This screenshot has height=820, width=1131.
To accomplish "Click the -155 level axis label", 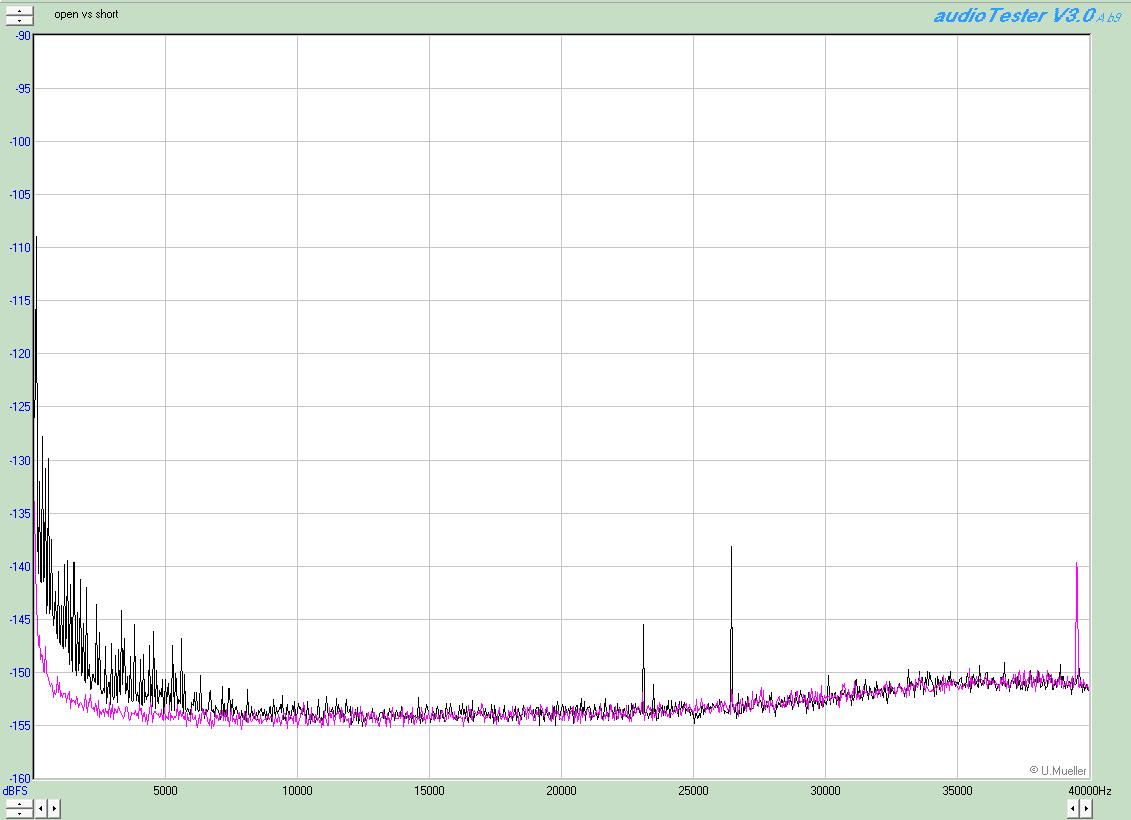I will [x=20, y=726].
